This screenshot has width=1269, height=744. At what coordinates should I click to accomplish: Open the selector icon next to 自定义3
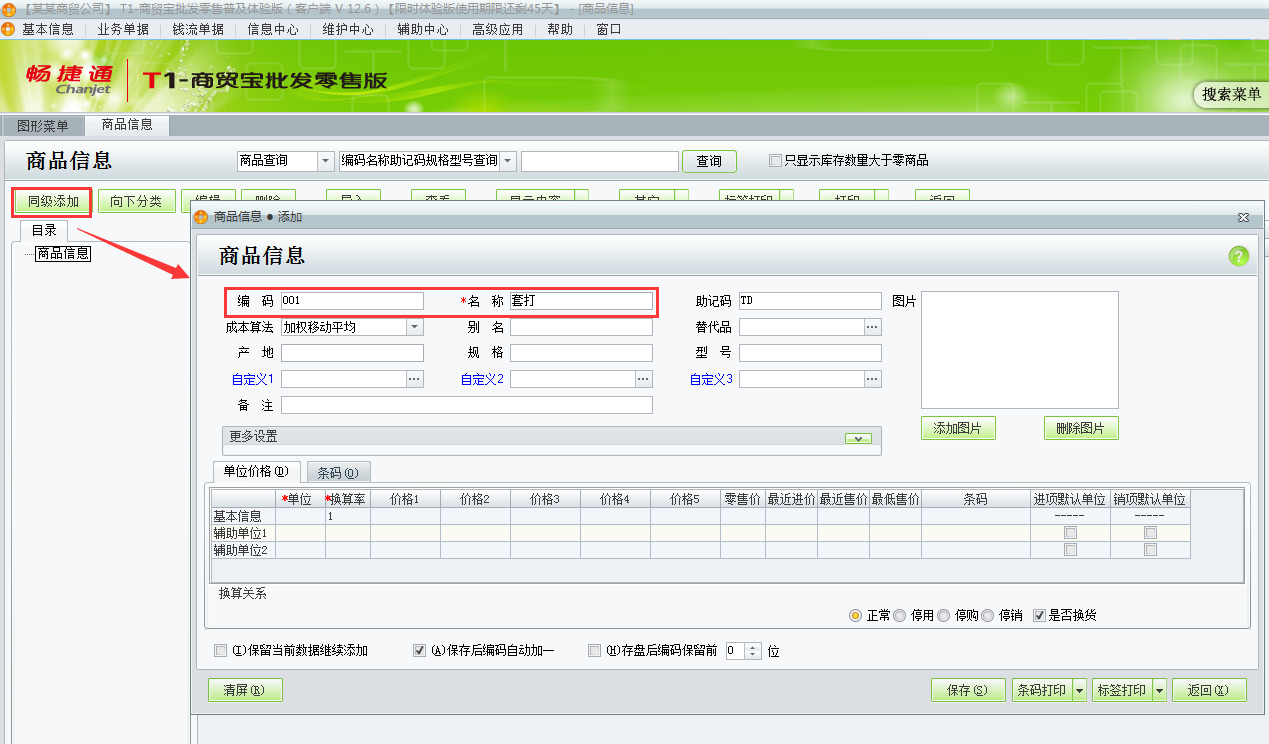click(871, 378)
